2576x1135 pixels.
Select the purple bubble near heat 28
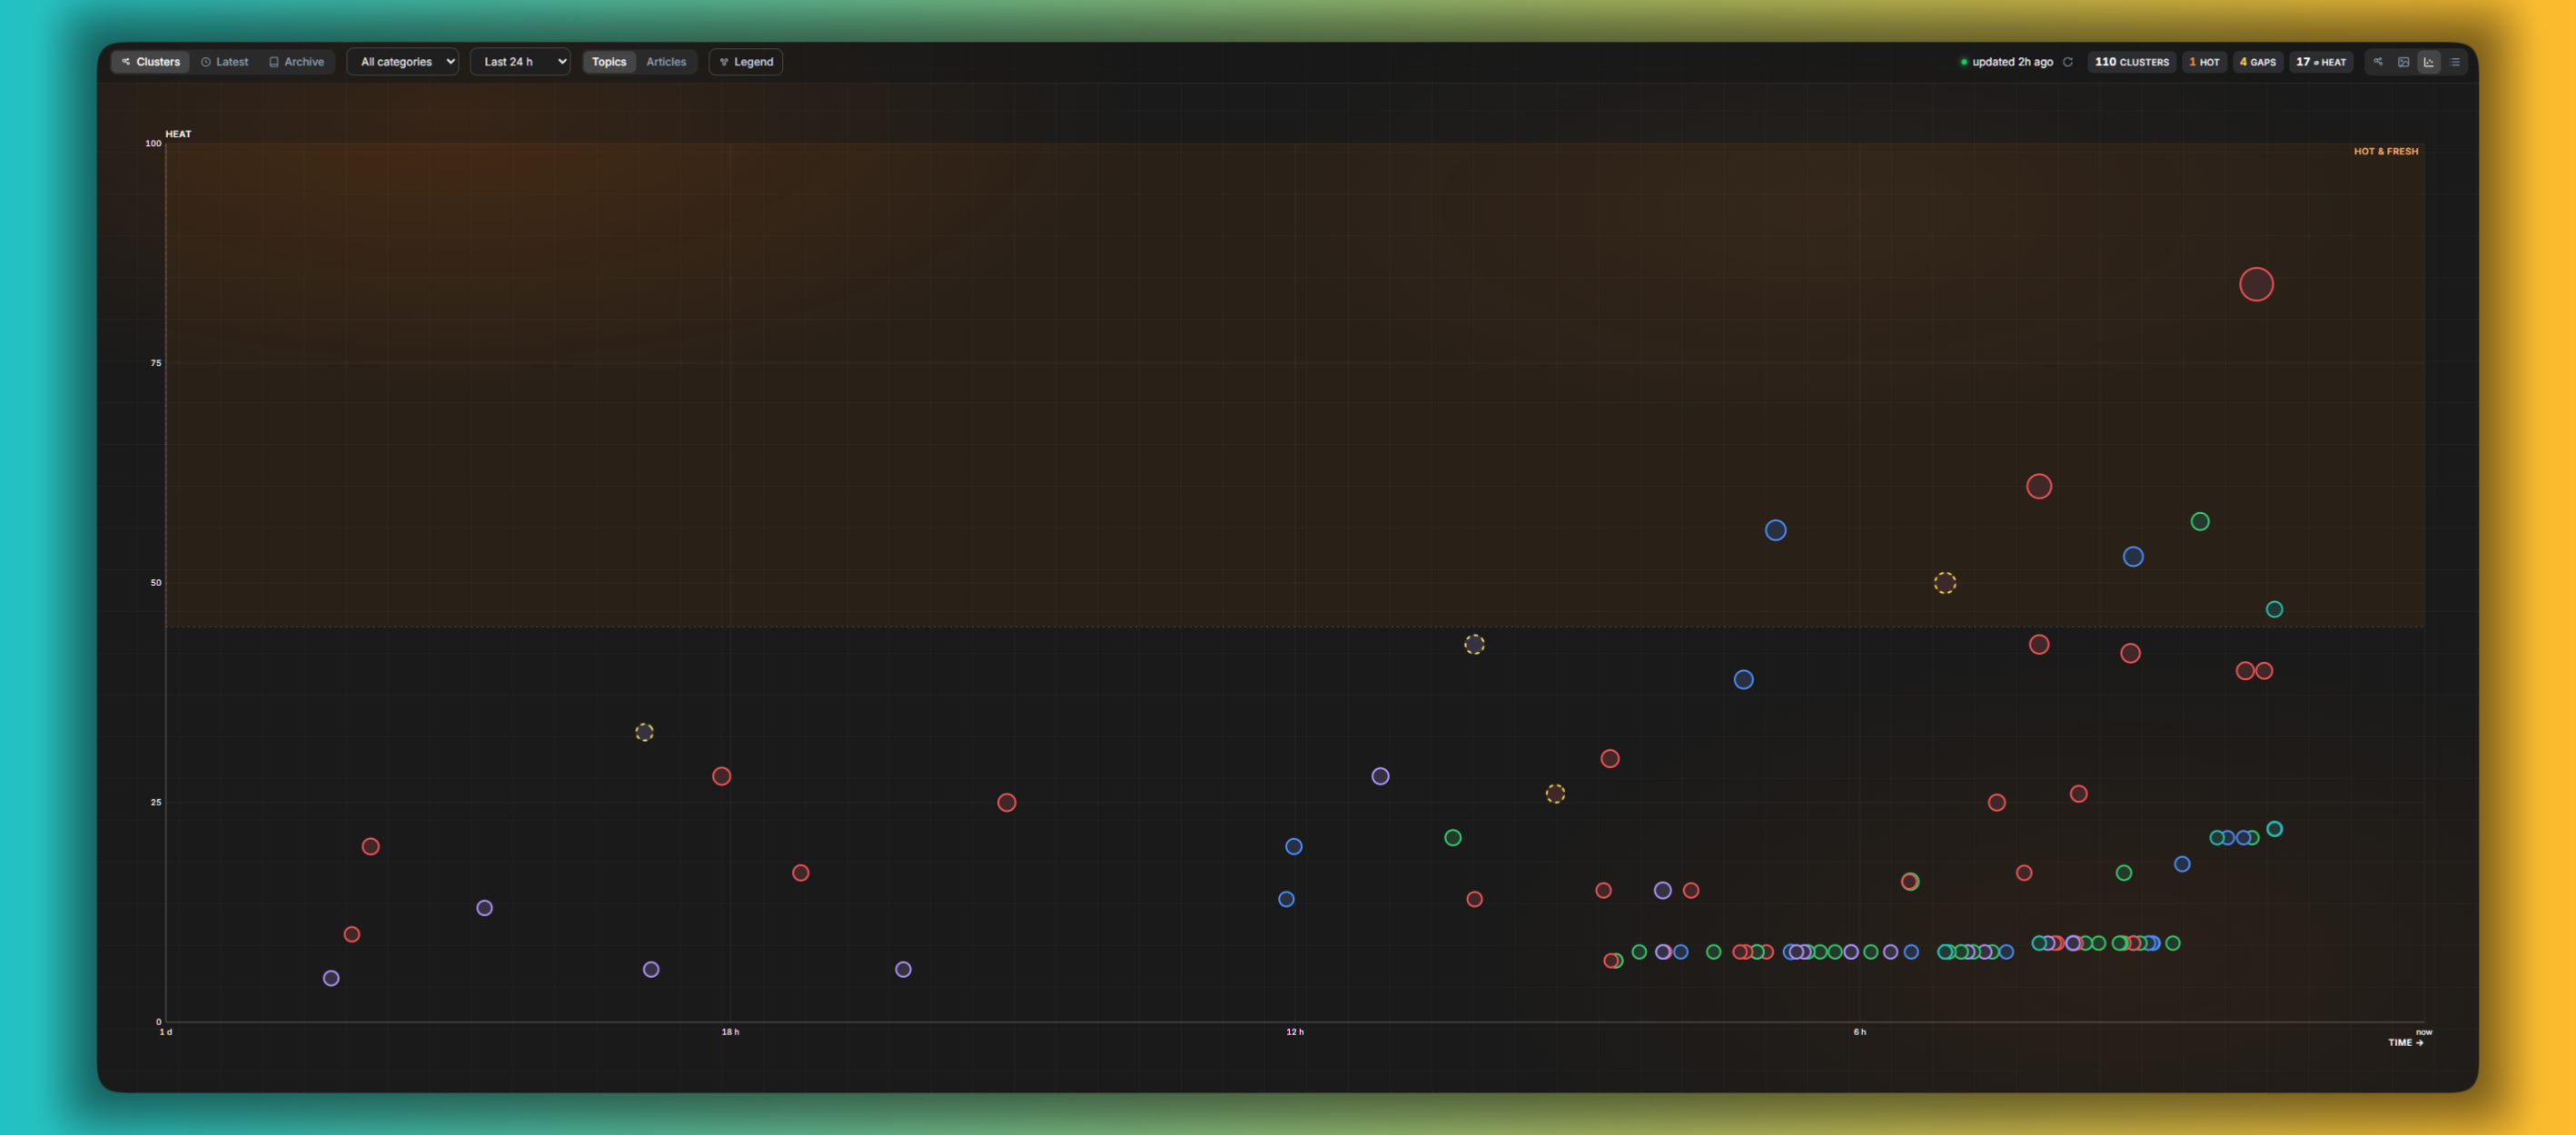pyautogui.click(x=1380, y=776)
